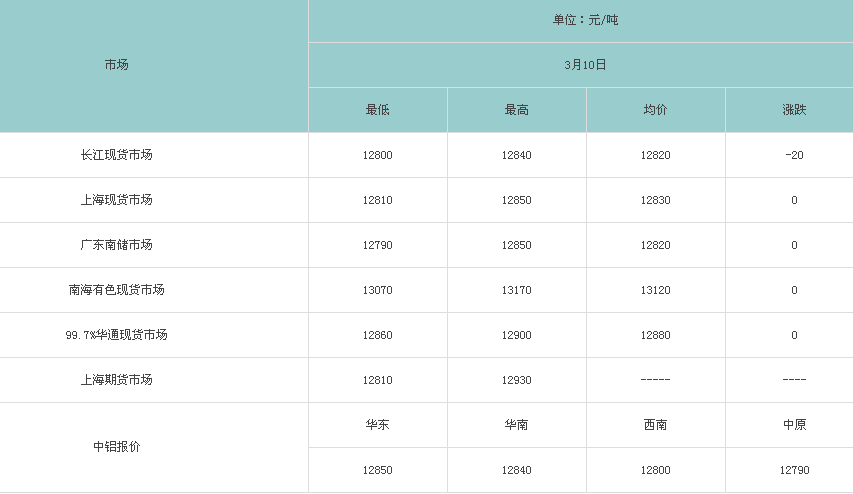This screenshot has width=853, height=494.
Task: Click the 上海现货市场 row label
Action: tap(116, 200)
